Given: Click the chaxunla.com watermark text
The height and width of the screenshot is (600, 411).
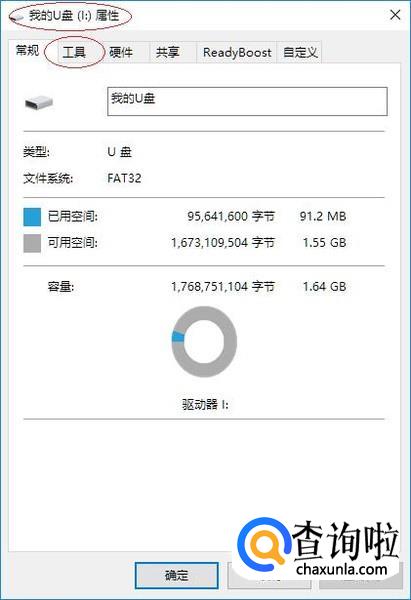Looking at the screenshot, I should (x=342, y=569).
